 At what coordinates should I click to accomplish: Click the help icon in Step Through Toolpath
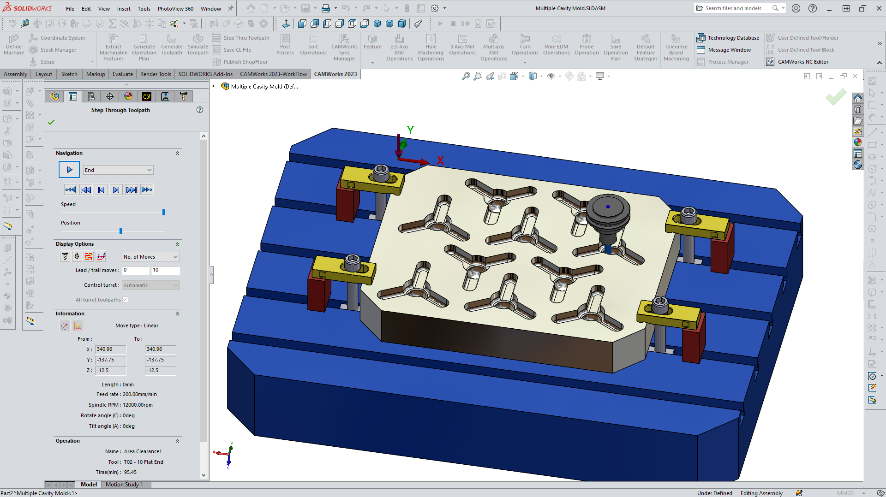tap(201, 110)
